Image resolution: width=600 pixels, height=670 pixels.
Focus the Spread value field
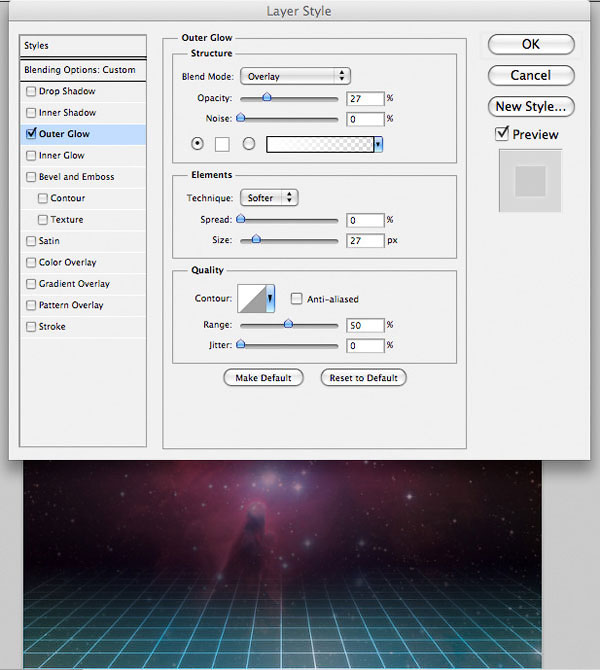(365, 220)
